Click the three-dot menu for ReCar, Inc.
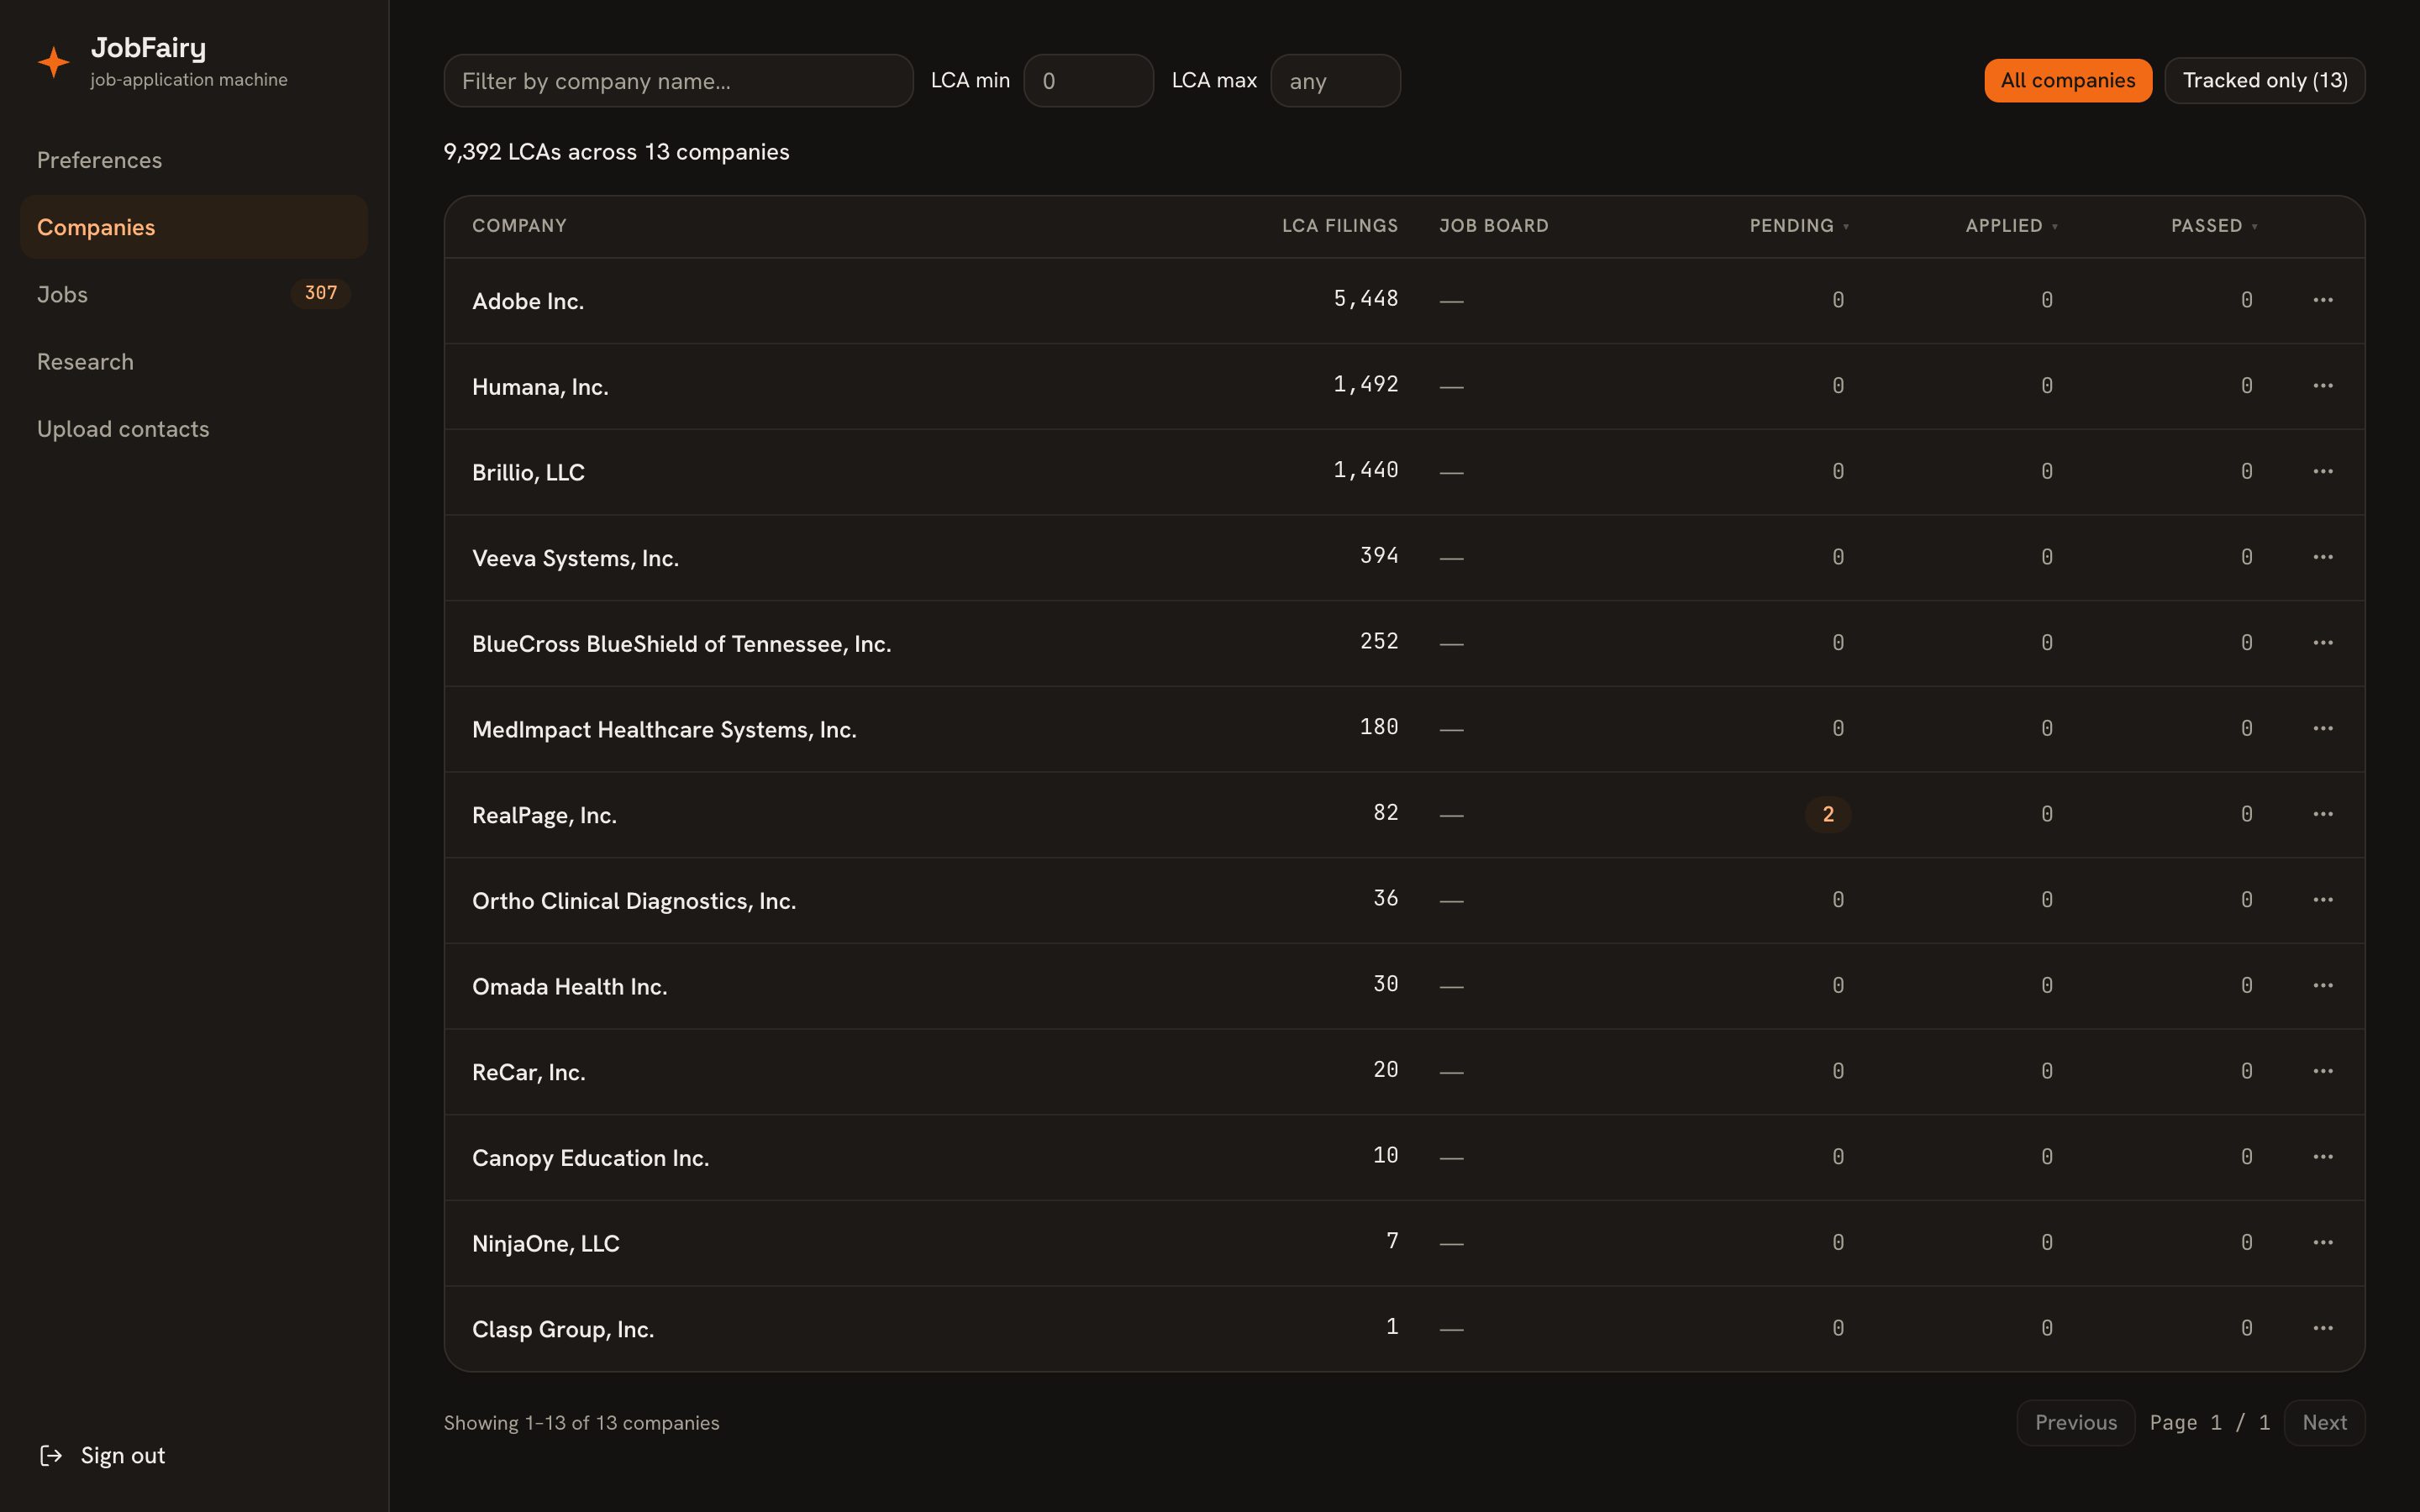 pyautogui.click(x=2322, y=1071)
